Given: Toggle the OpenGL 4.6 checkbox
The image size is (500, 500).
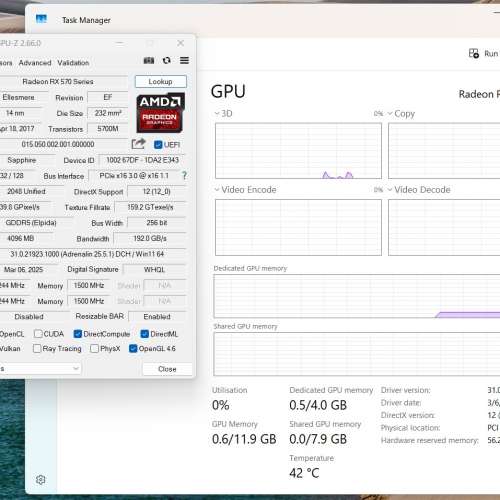Looking at the screenshot, I should [133, 348].
